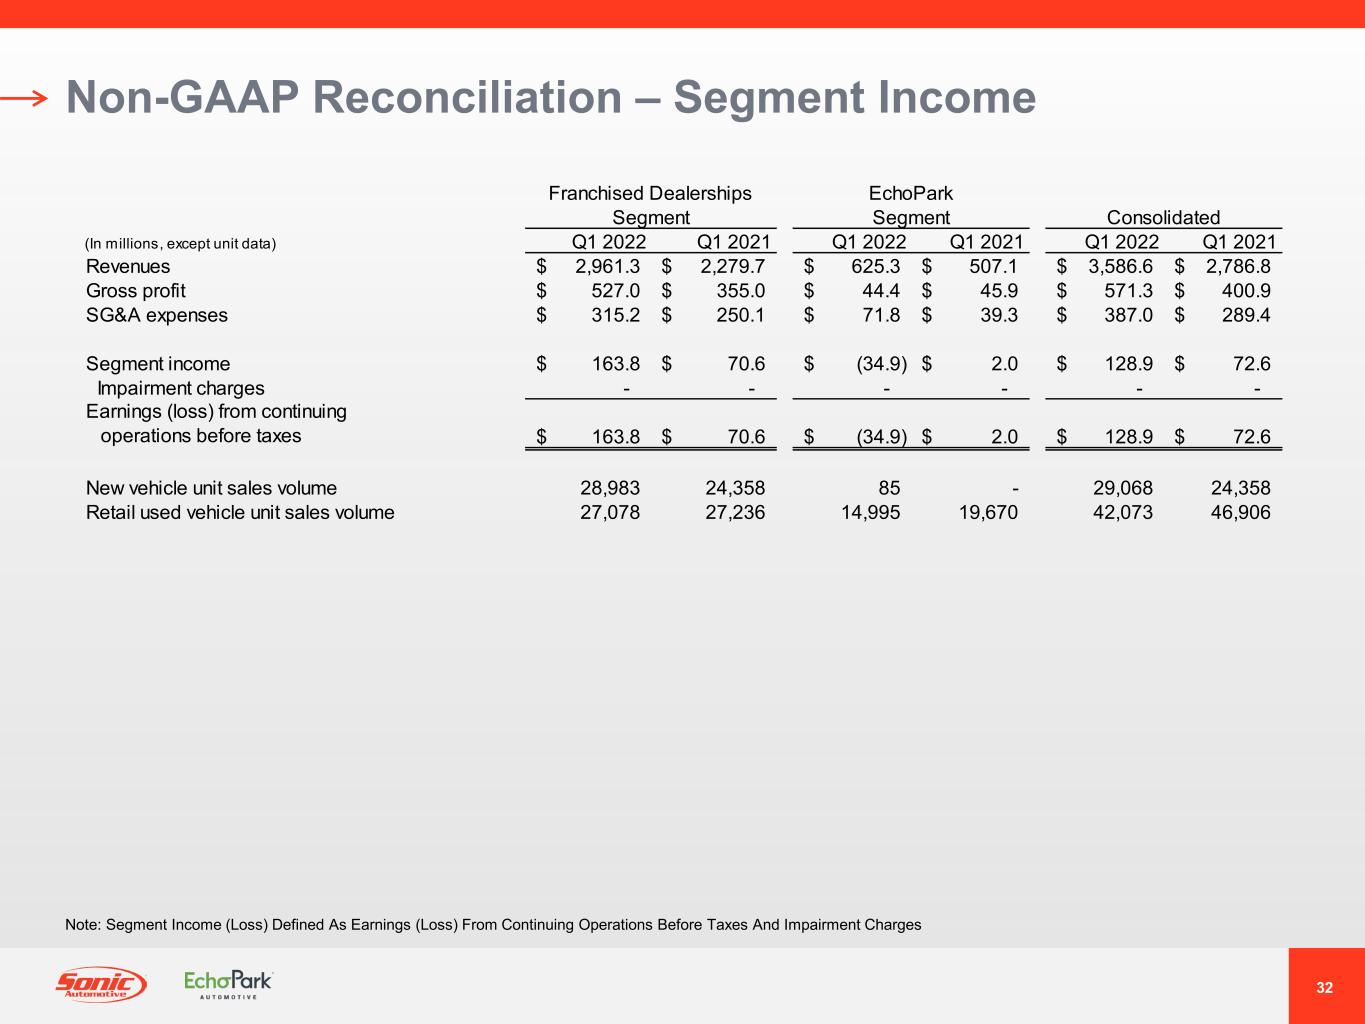Click the footnote about Segment Income definition

coord(493,925)
